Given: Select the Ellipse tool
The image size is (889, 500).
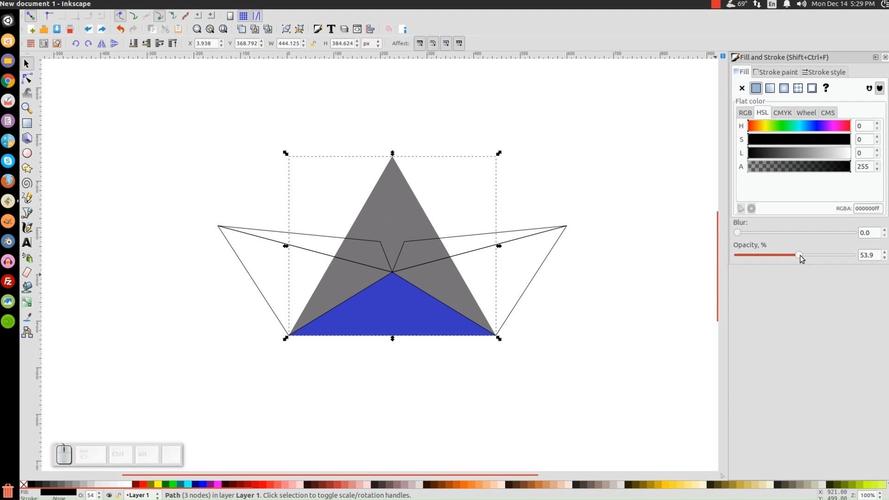Looking at the screenshot, I should click(x=27, y=153).
